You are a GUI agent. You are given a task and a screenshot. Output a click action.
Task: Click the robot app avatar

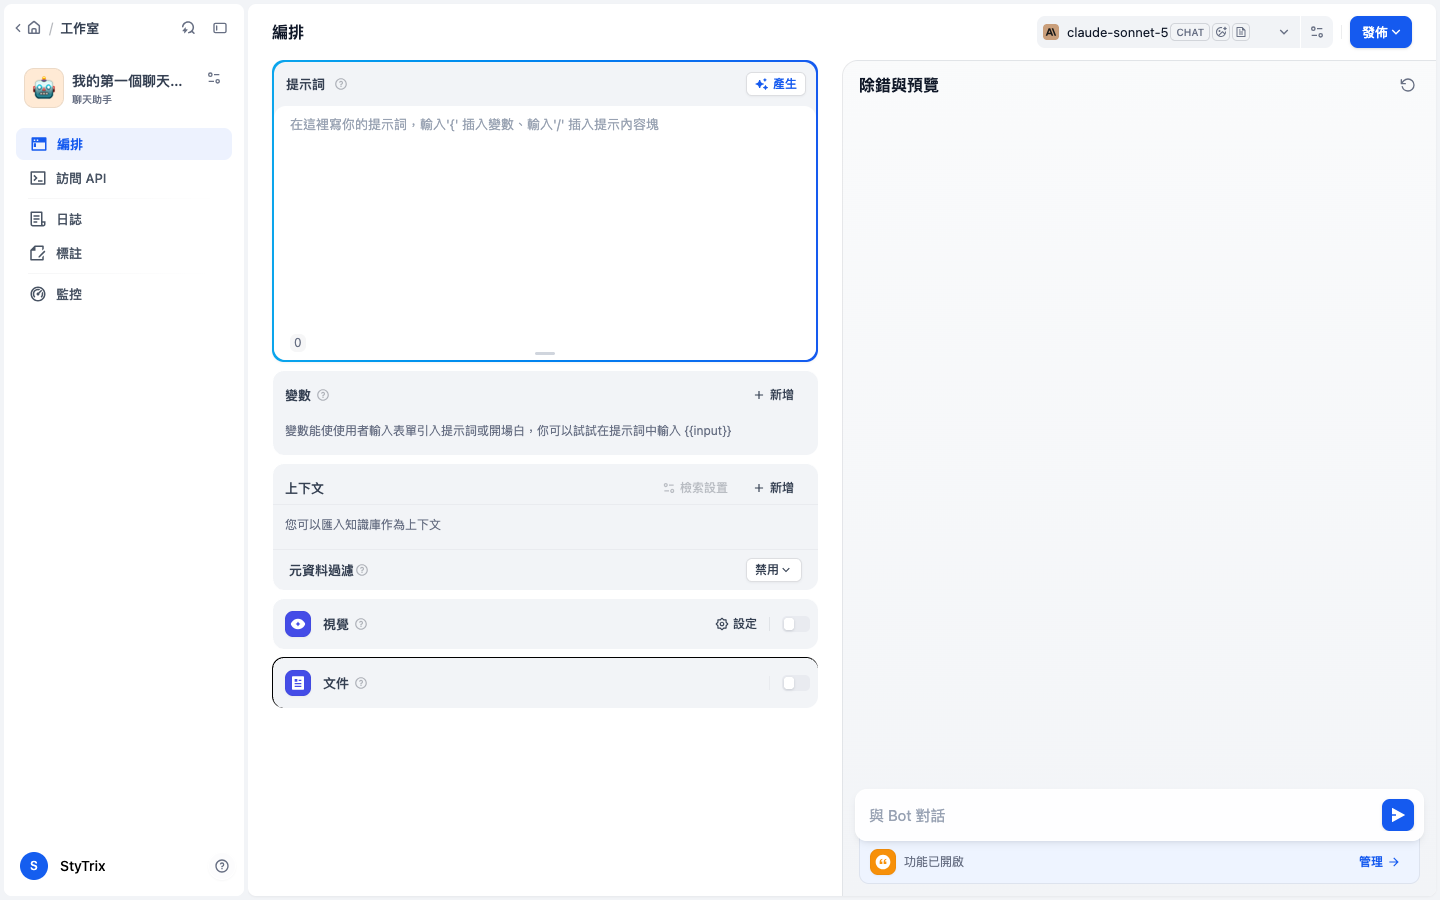[x=44, y=88]
